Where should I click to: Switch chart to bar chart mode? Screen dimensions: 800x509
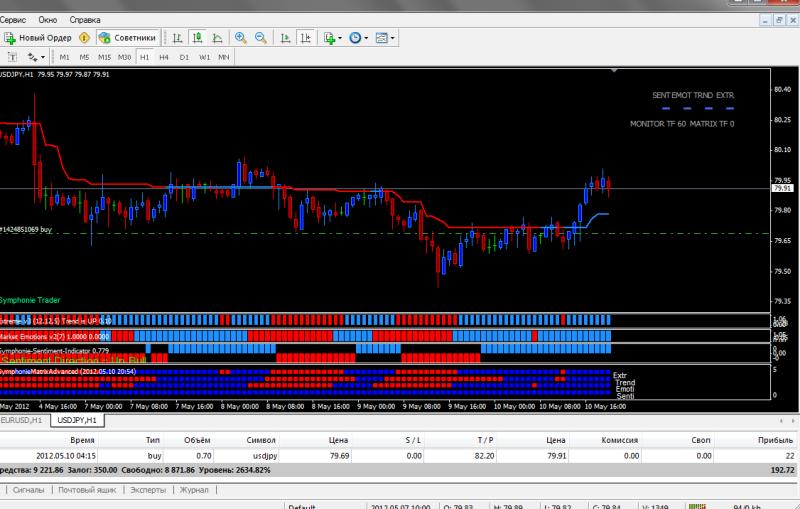point(178,38)
